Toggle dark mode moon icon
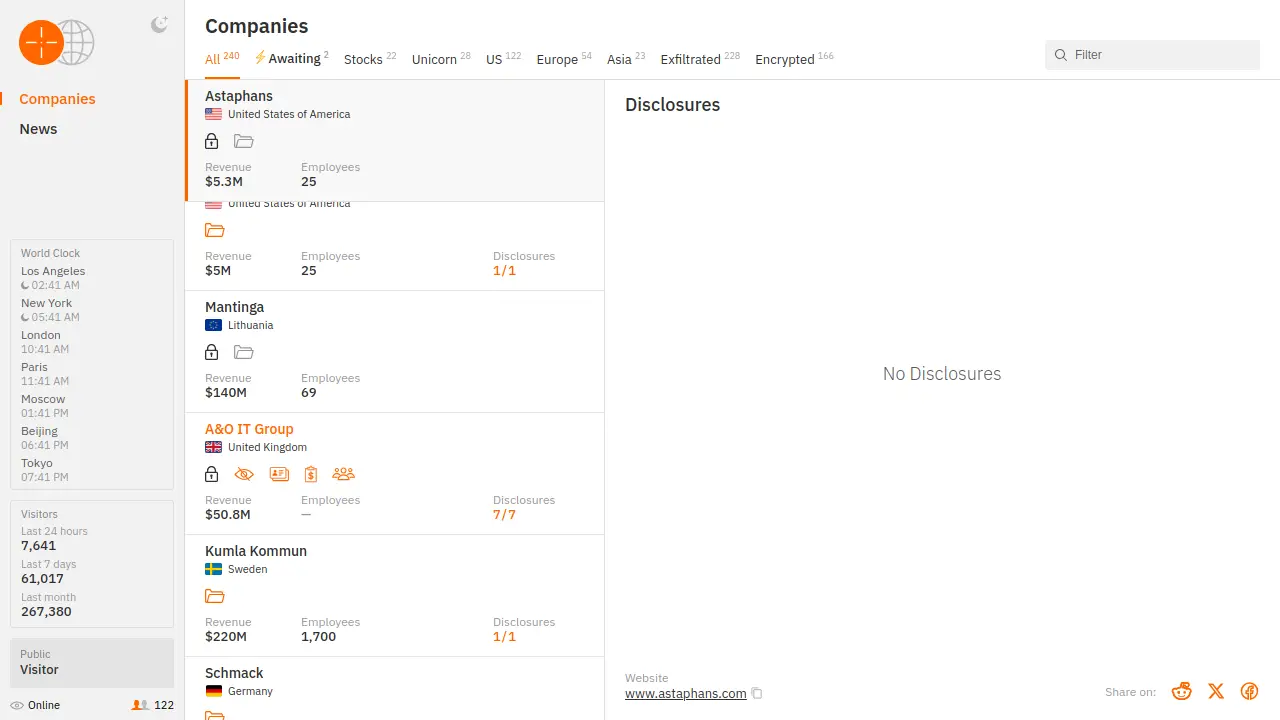The width and height of the screenshot is (1280, 720). [x=159, y=25]
